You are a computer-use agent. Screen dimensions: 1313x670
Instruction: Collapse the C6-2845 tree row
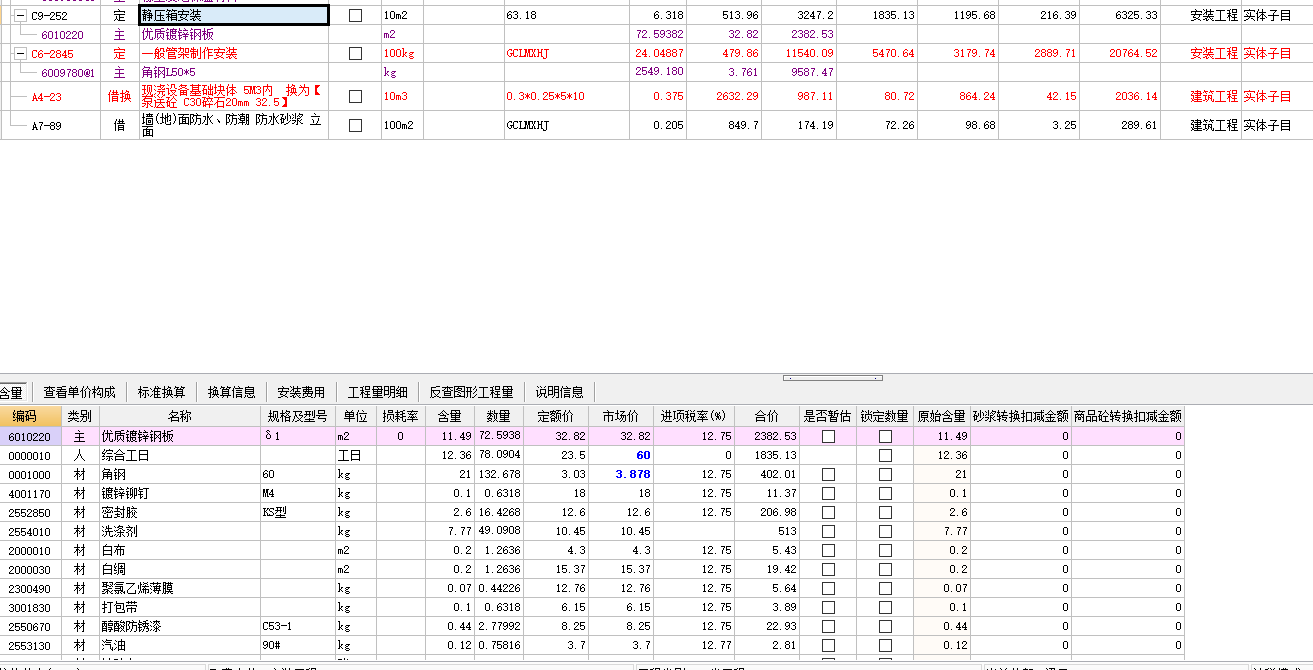pyautogui.click(x=19, y=54)
